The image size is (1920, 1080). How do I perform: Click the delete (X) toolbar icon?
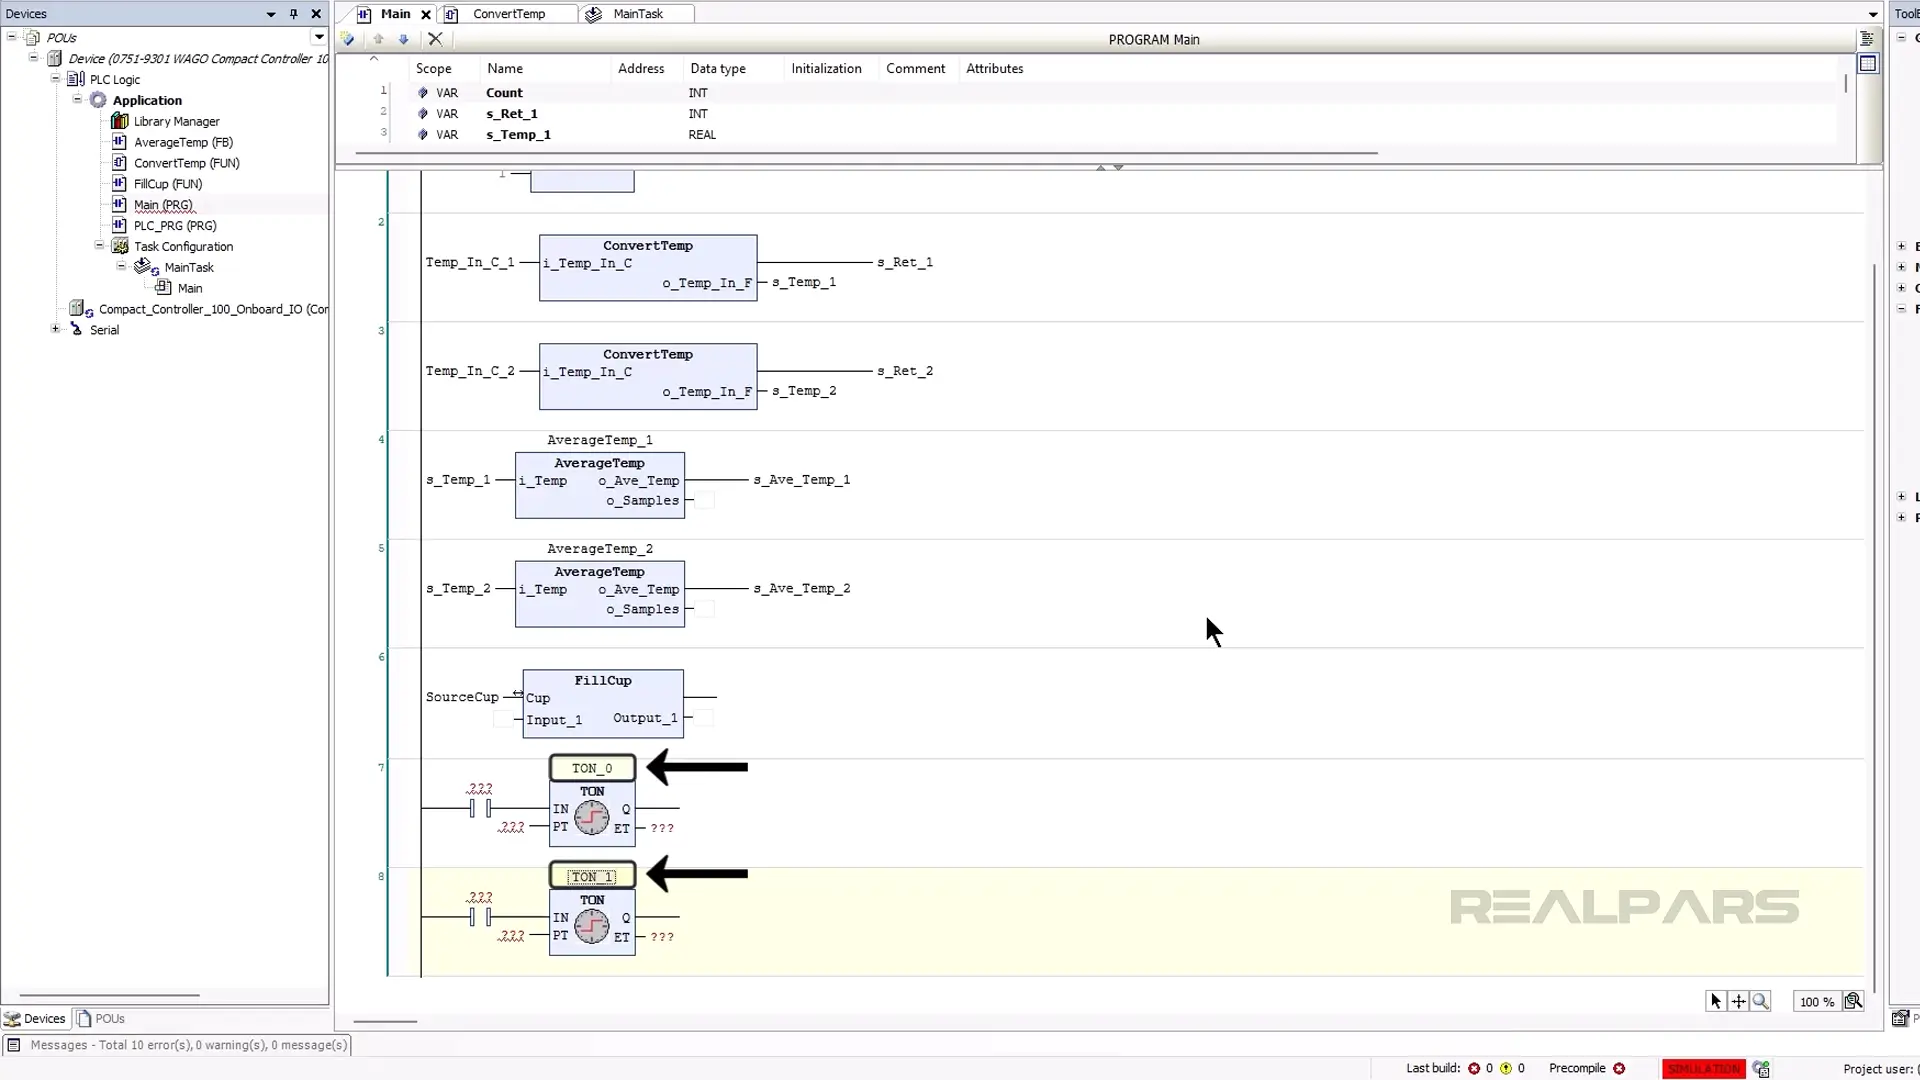pos(434,39)
